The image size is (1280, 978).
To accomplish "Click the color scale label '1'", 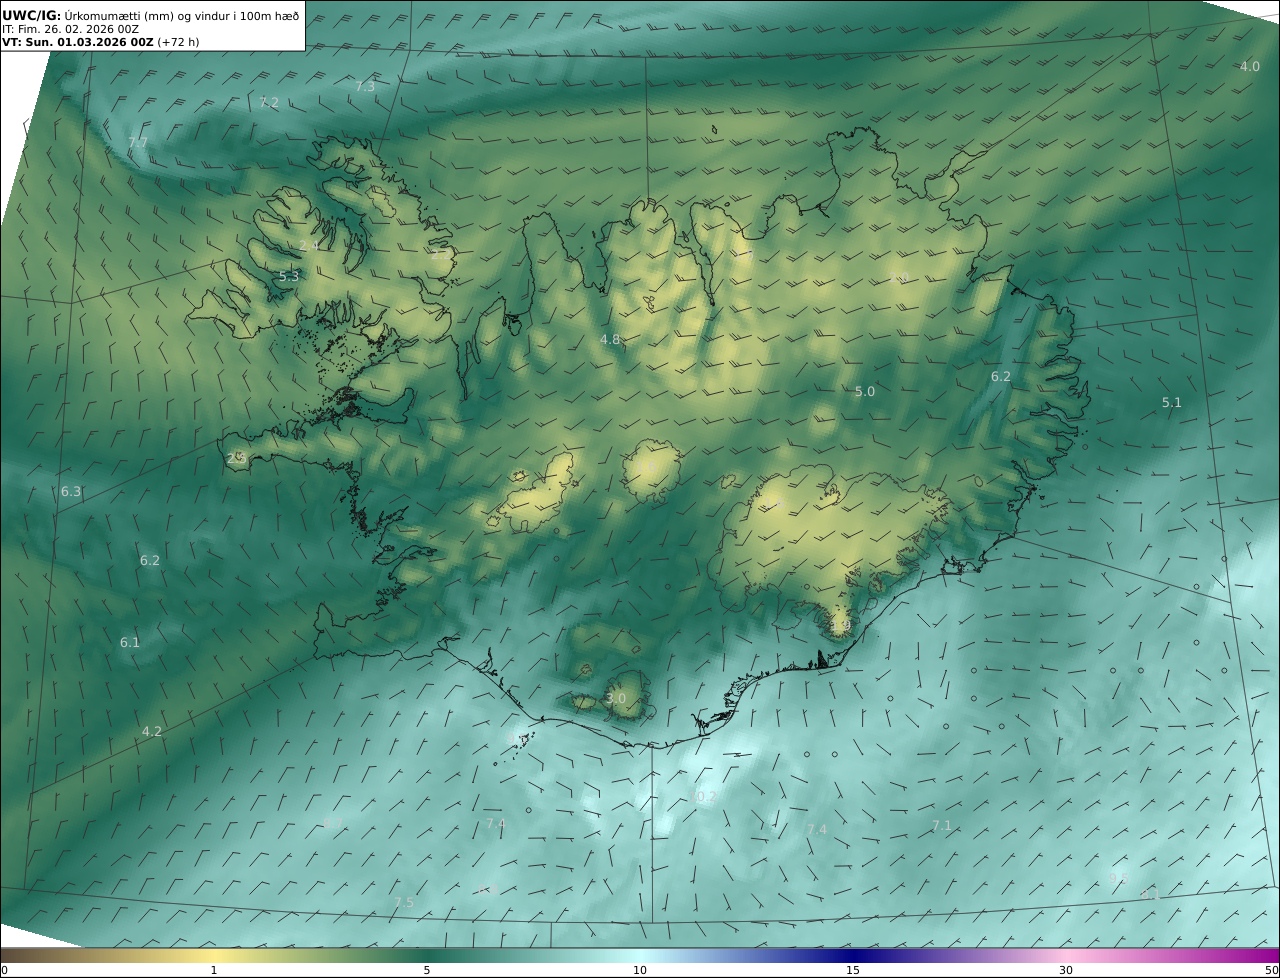I will 214,970.
